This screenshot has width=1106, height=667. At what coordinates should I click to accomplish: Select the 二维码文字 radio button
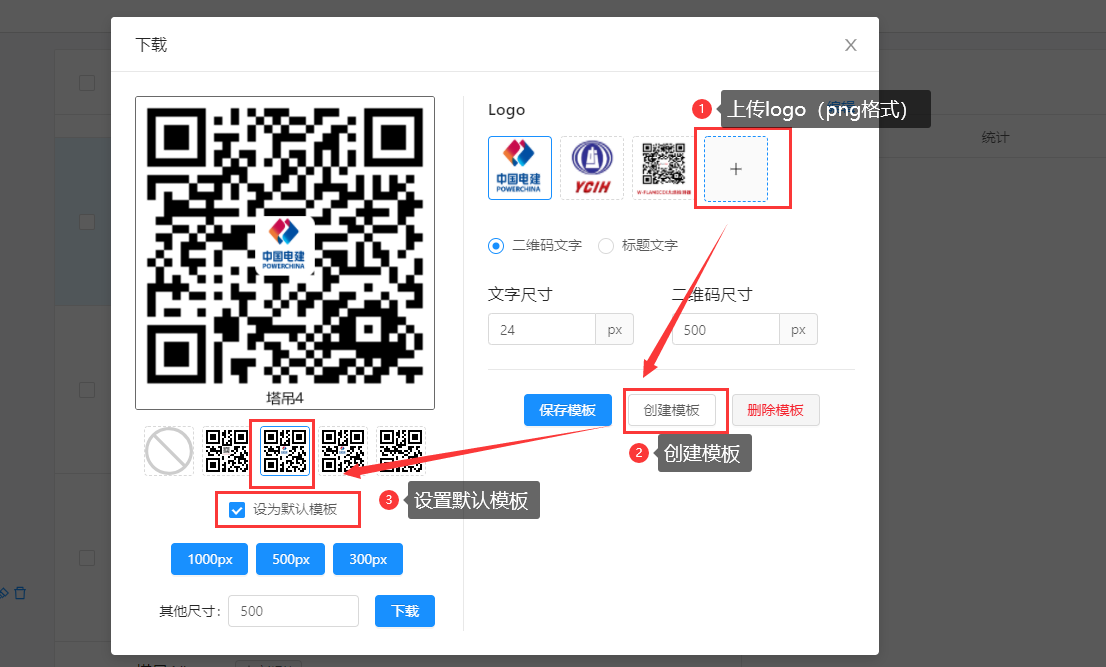(496, 245)
